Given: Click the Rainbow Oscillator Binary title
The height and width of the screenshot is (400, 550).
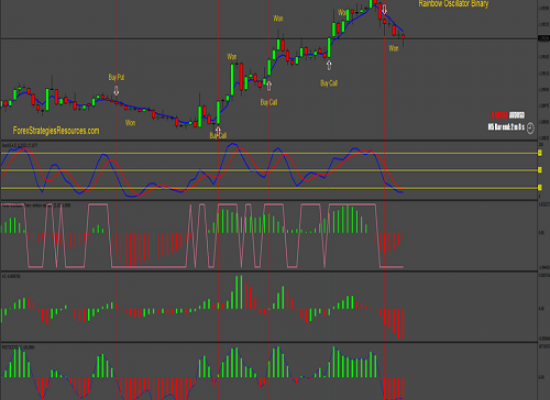Looking at the screenshot, I should click(454, 4).
